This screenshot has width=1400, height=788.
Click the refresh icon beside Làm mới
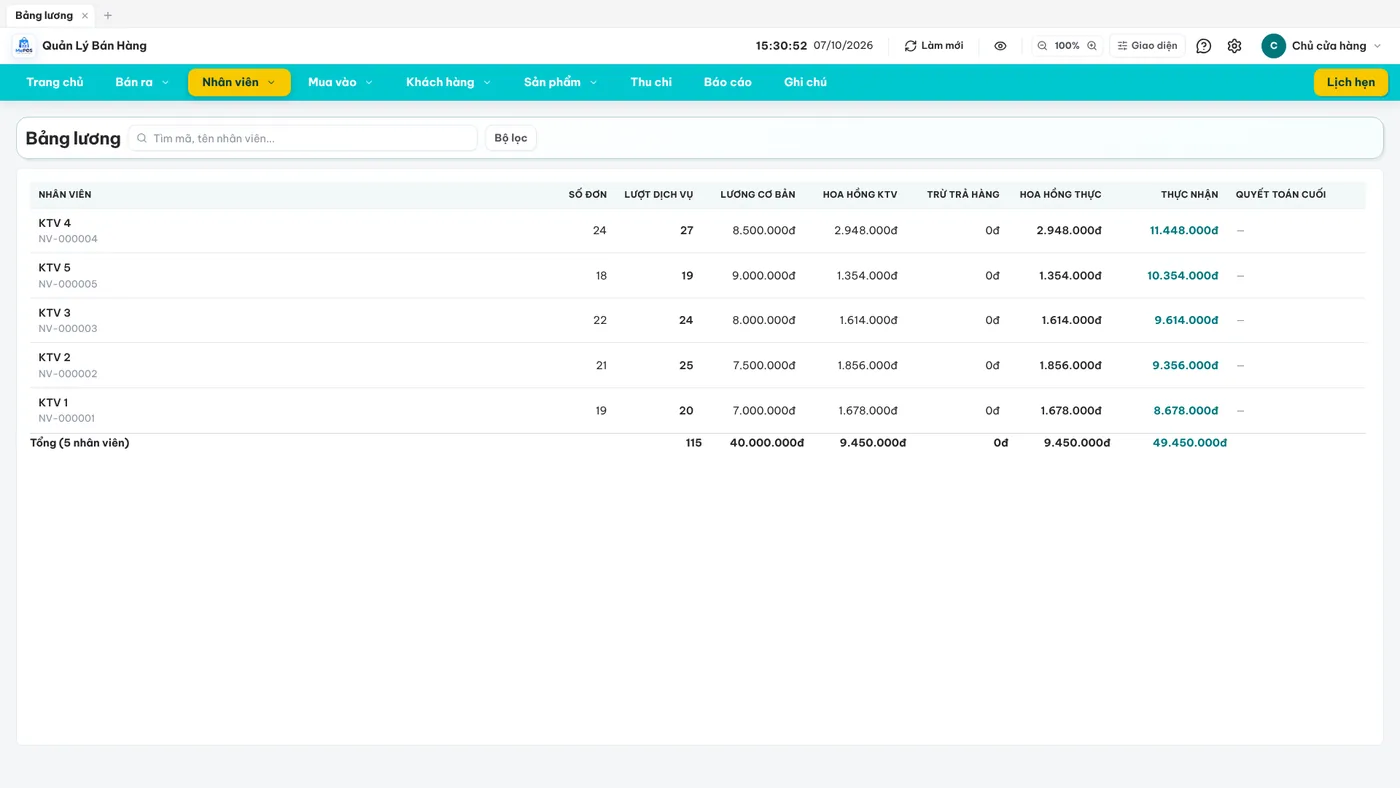point(910,46)
